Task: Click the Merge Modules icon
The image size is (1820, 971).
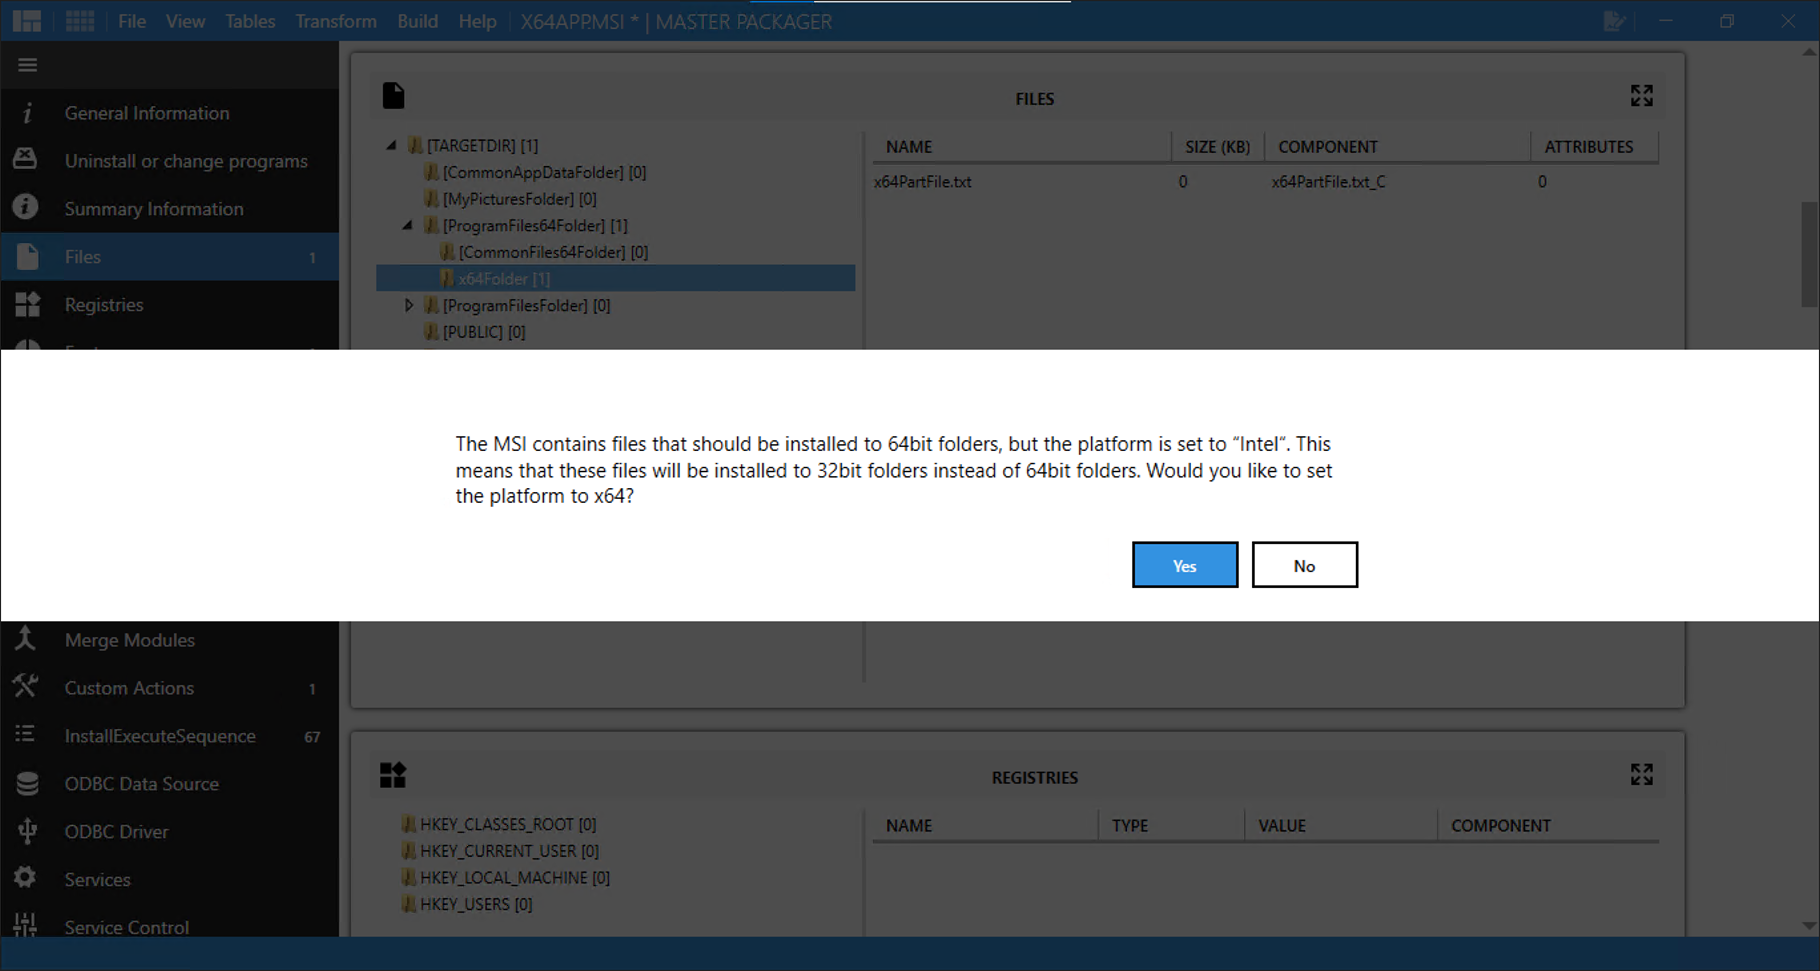Action: click(25, 638)
